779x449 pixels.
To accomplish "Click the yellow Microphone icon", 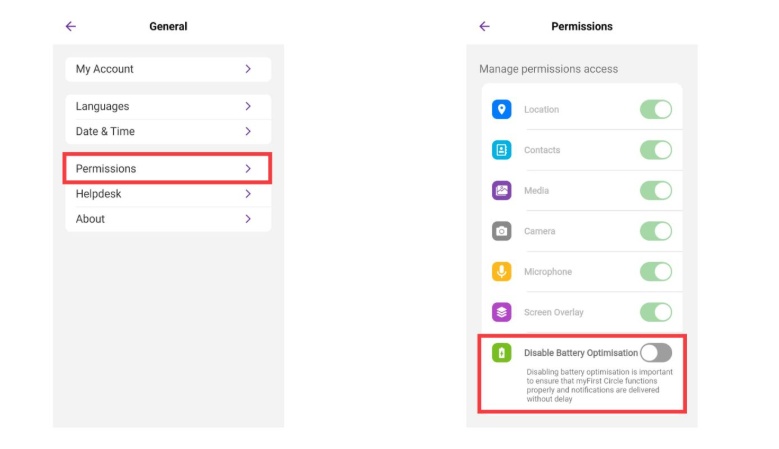I will point(501,272).
